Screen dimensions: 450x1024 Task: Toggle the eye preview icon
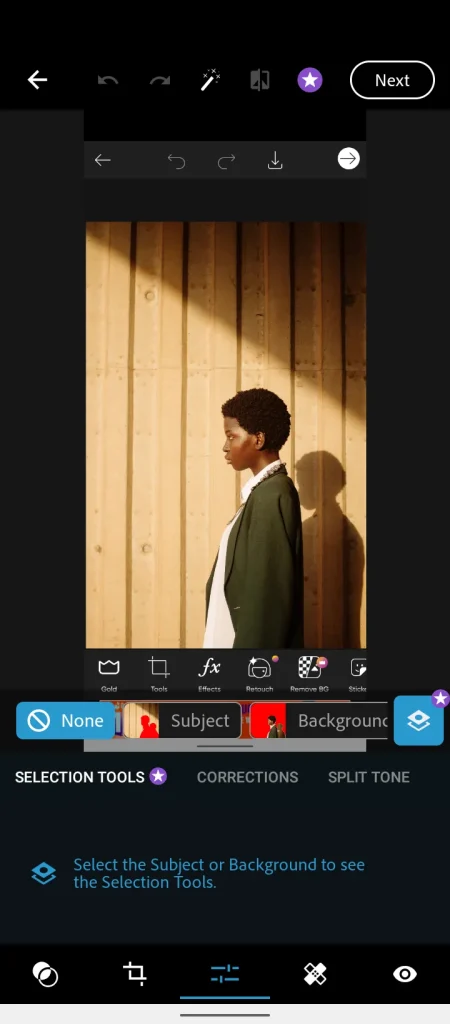405,974
